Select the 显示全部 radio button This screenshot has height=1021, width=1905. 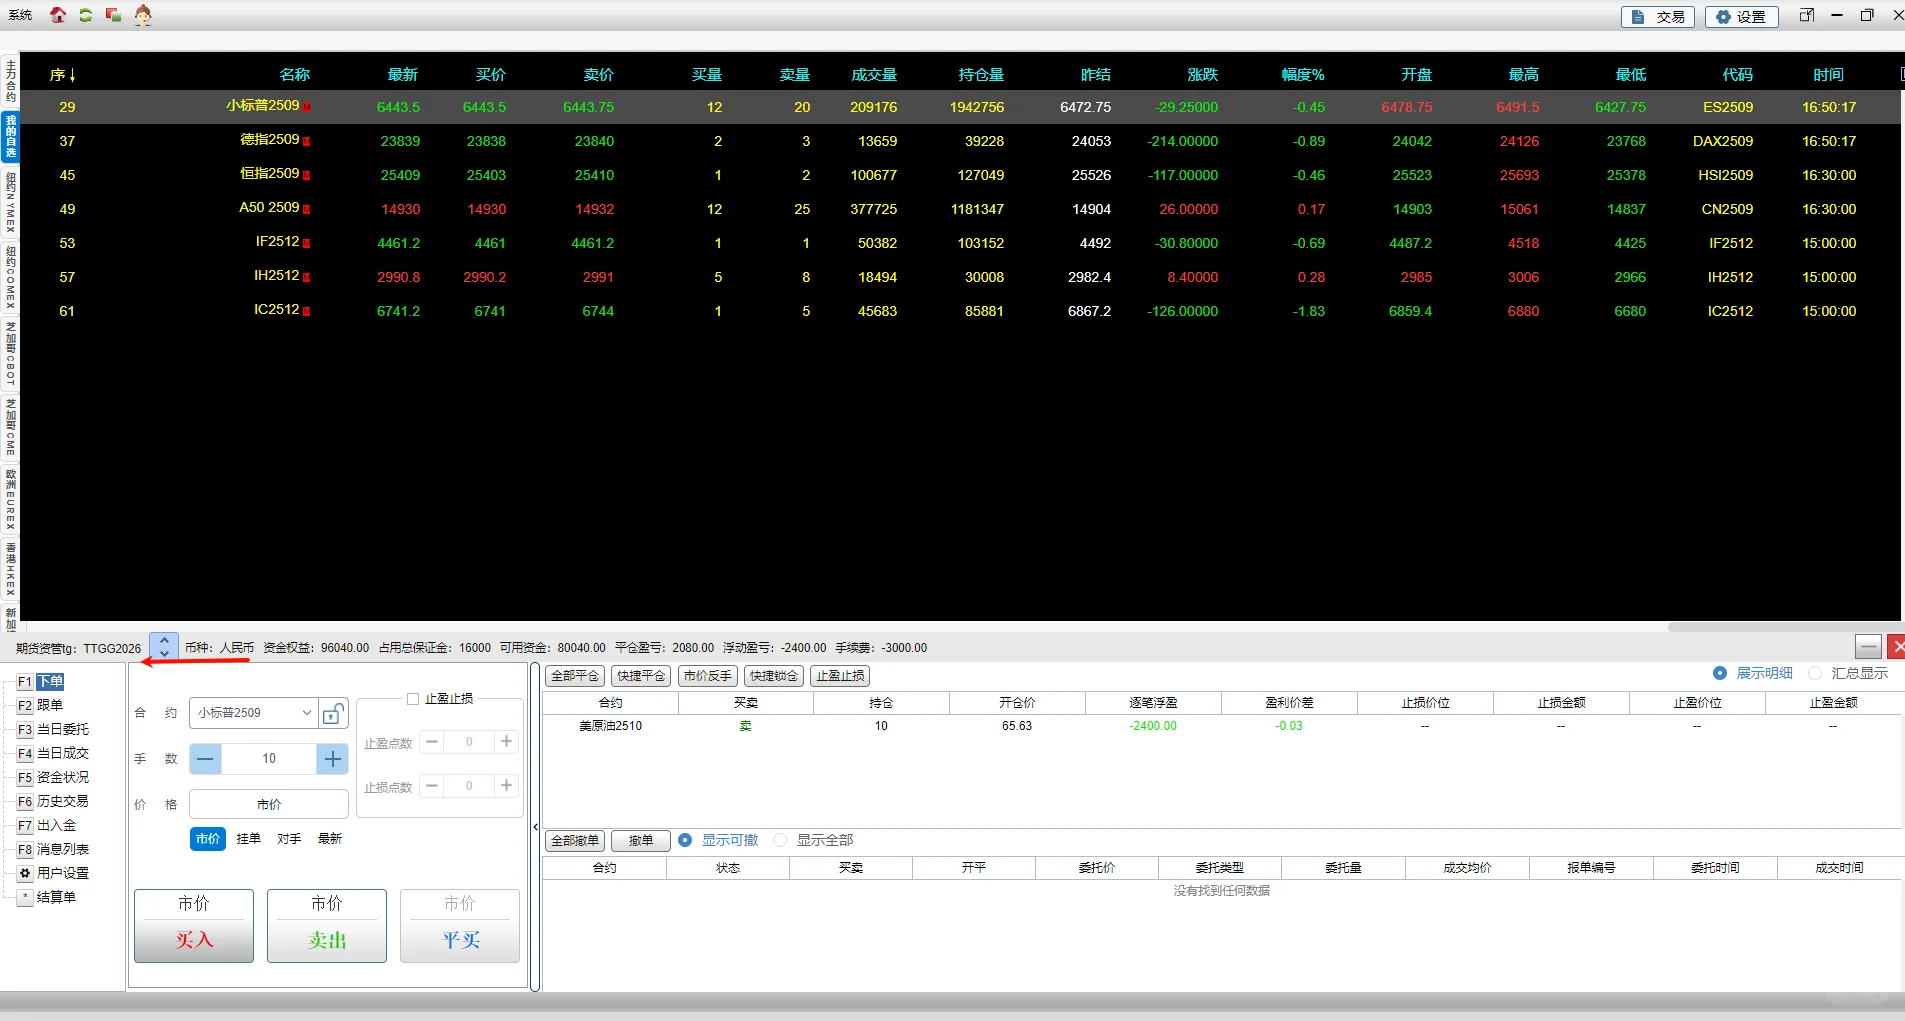780,840
